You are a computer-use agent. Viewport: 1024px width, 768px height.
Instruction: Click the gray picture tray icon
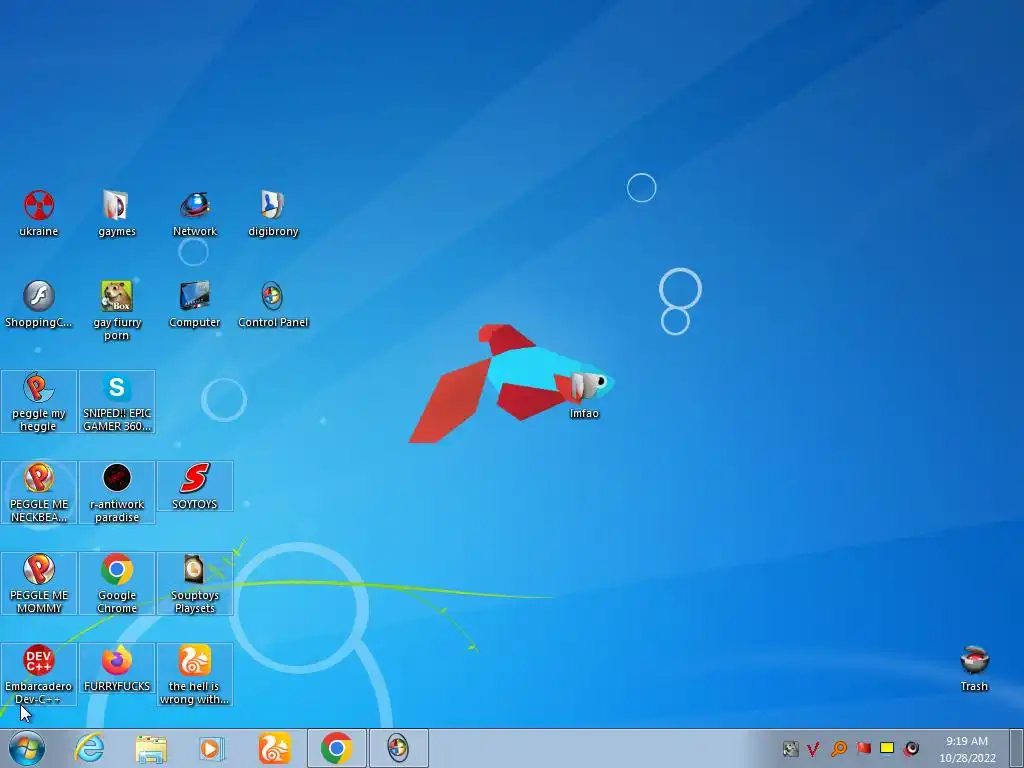pyautogui.click(x=790, y=748)
